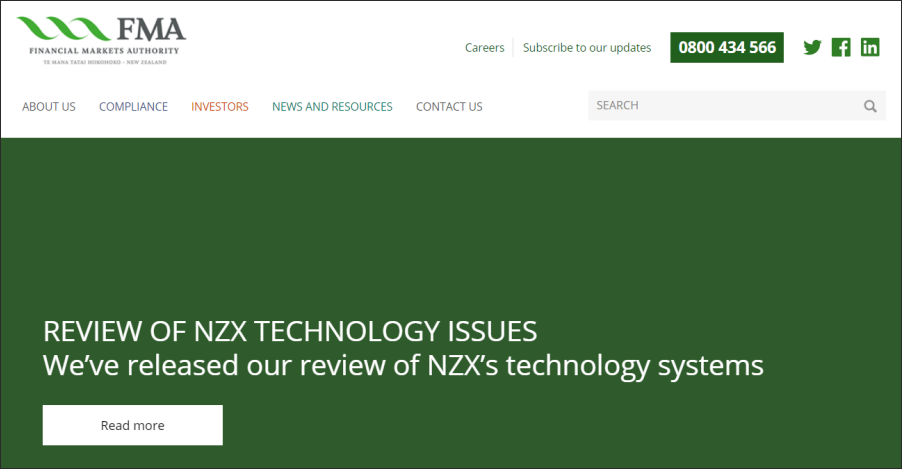Open the About Us menu

coord(49,106)
